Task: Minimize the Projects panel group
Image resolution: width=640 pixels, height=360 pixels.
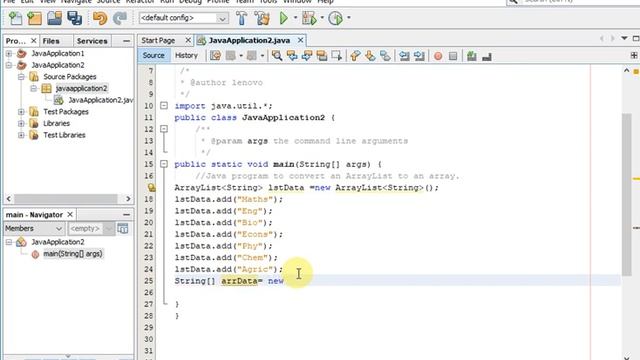Action: pos(127,41)
